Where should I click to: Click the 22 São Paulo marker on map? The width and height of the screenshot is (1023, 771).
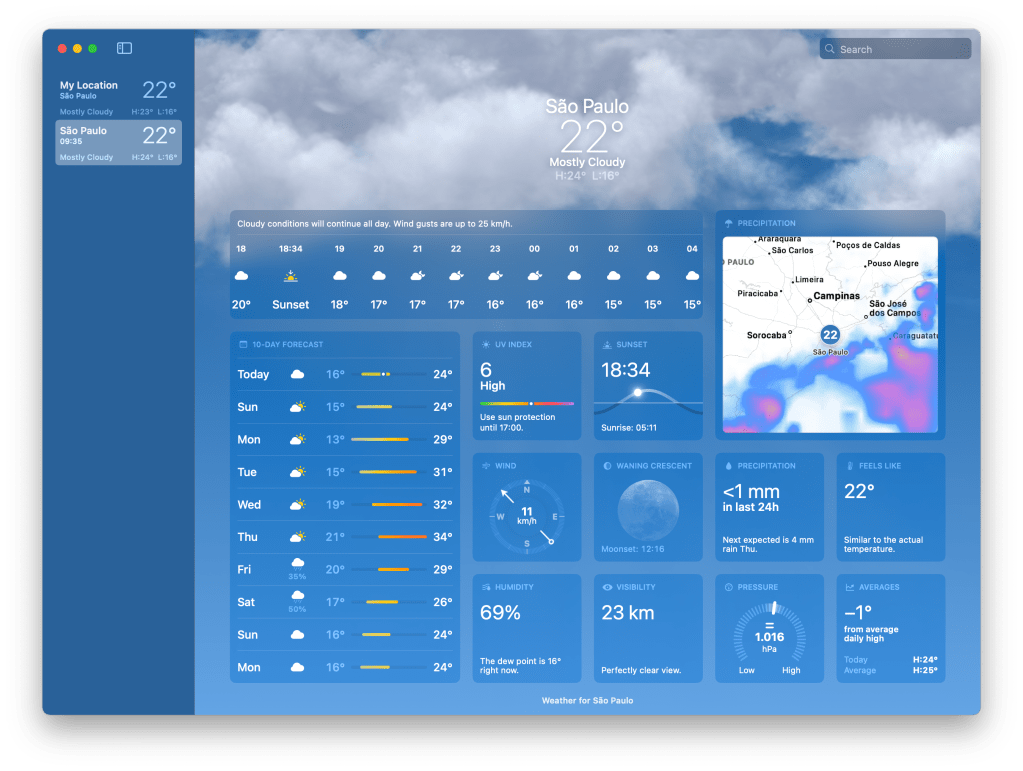click(x=830, y=335)
